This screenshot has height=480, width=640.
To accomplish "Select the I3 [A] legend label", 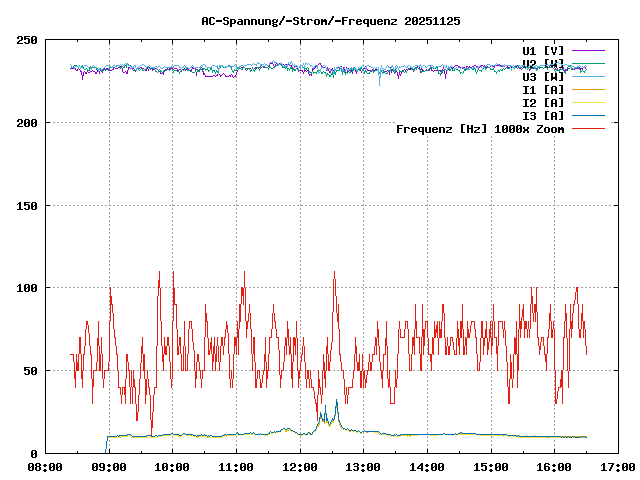I will pyautogui.click(x=543, y=115).
